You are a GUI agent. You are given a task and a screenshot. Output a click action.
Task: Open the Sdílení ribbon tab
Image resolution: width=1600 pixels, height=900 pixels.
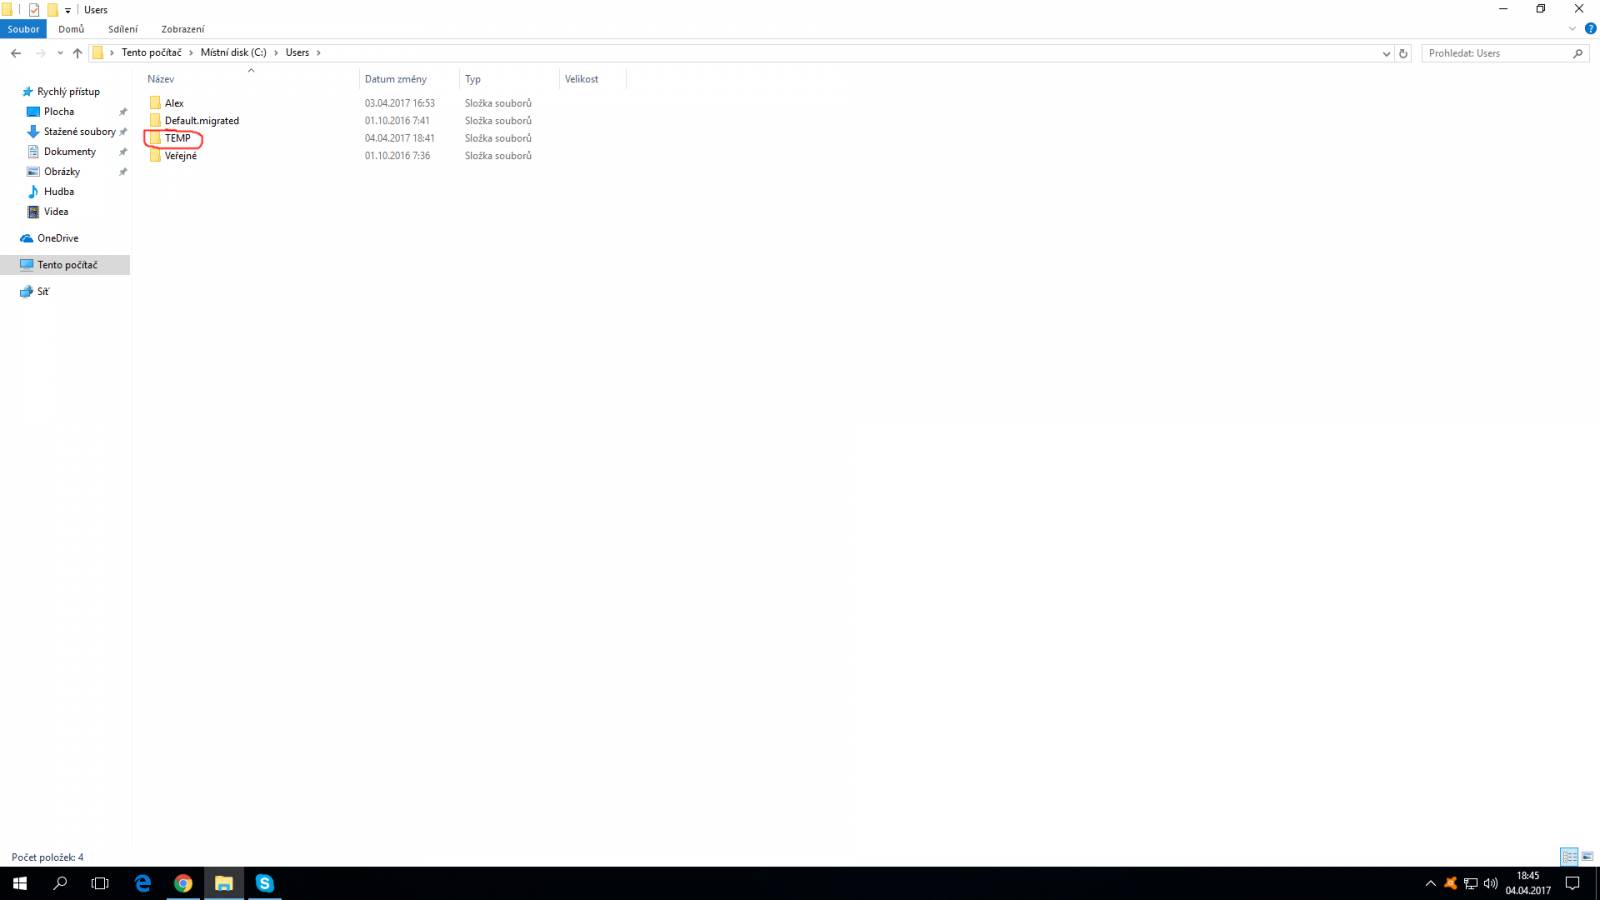(123, 29)
